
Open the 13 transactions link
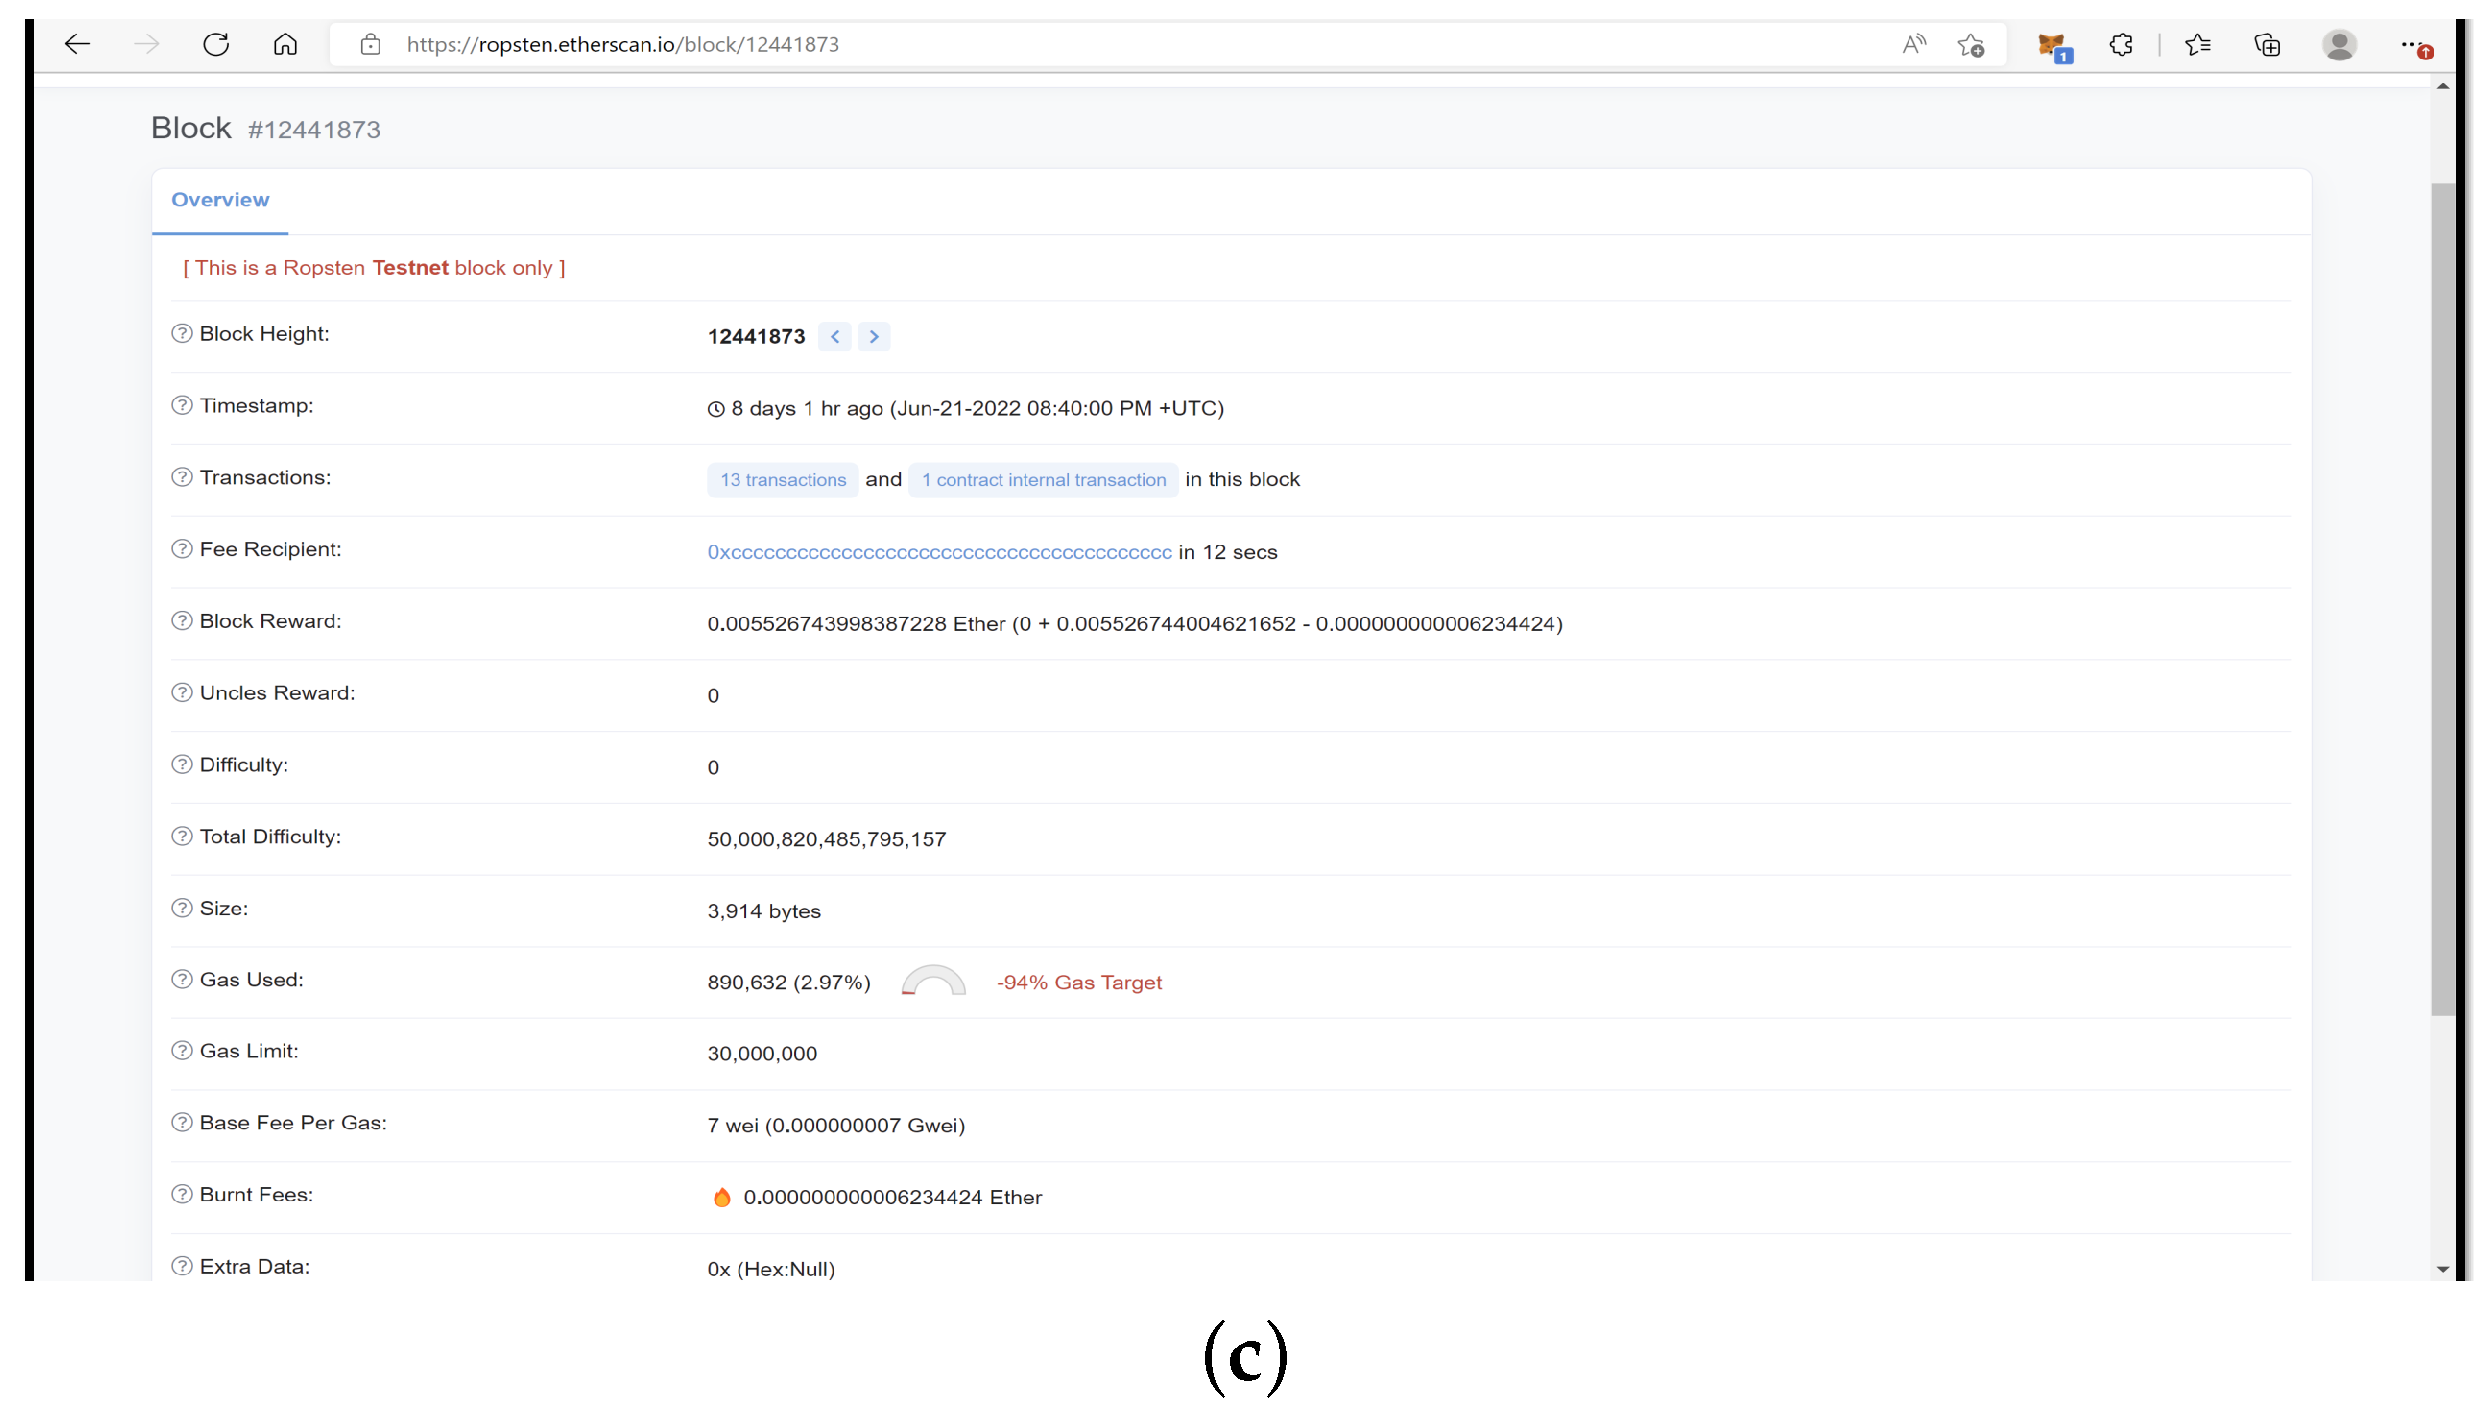tap(783, 480)
